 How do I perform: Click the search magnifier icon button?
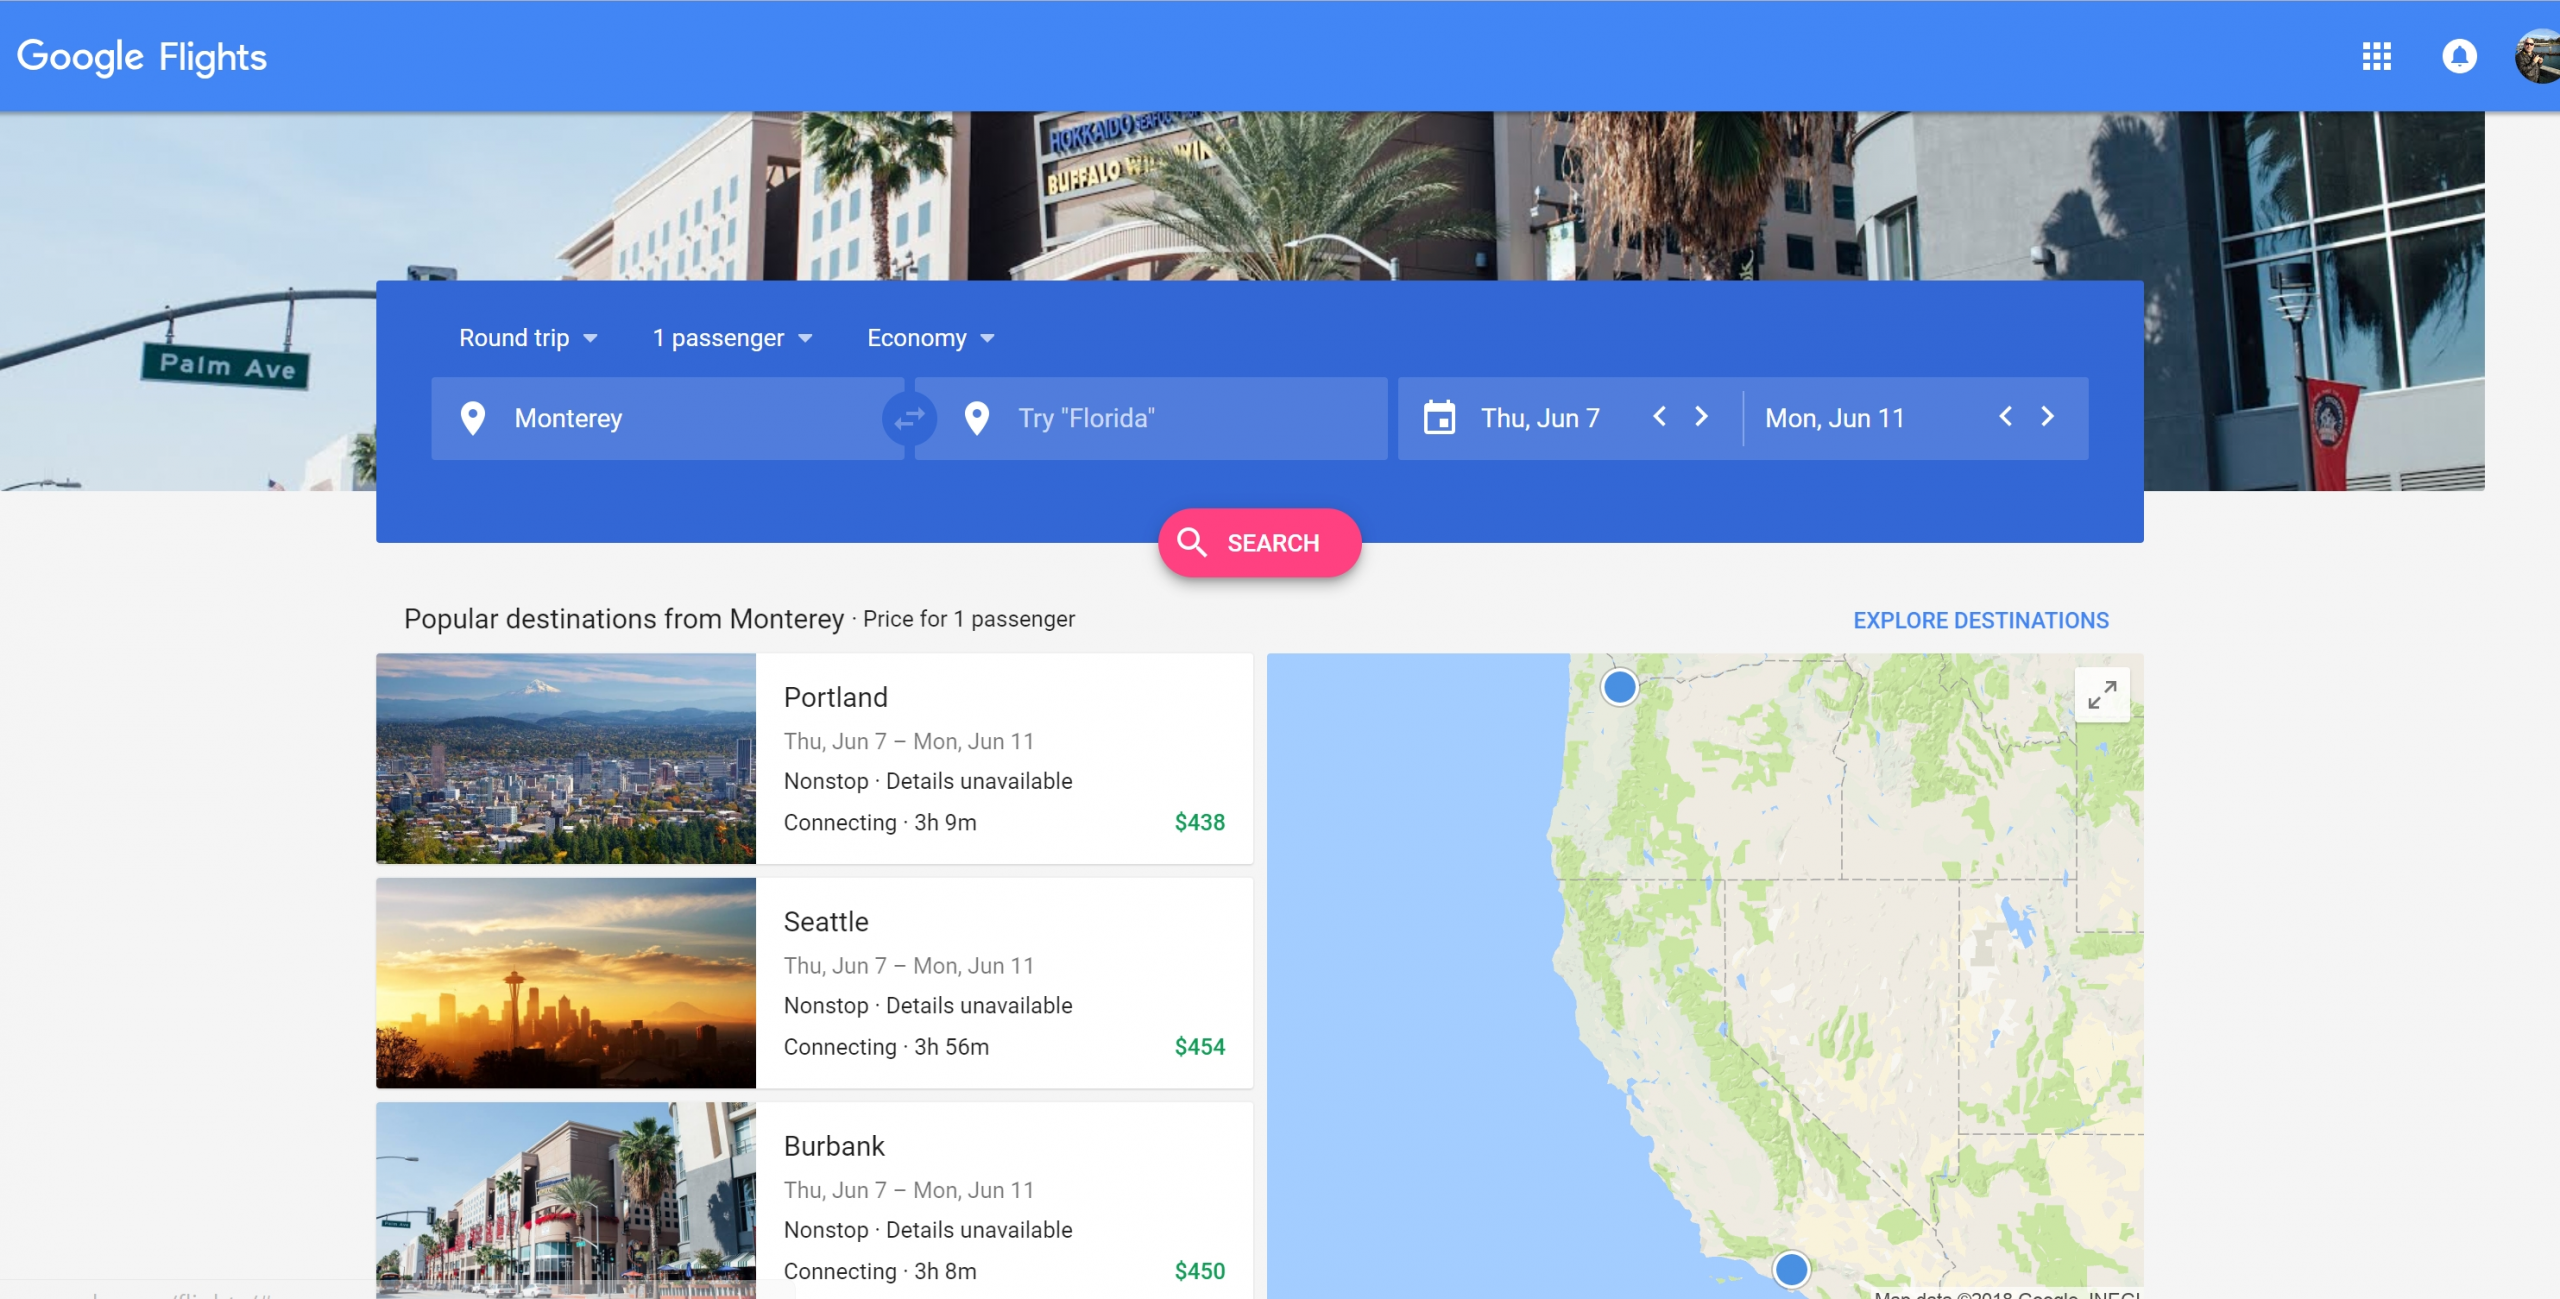click(1192, 542)
